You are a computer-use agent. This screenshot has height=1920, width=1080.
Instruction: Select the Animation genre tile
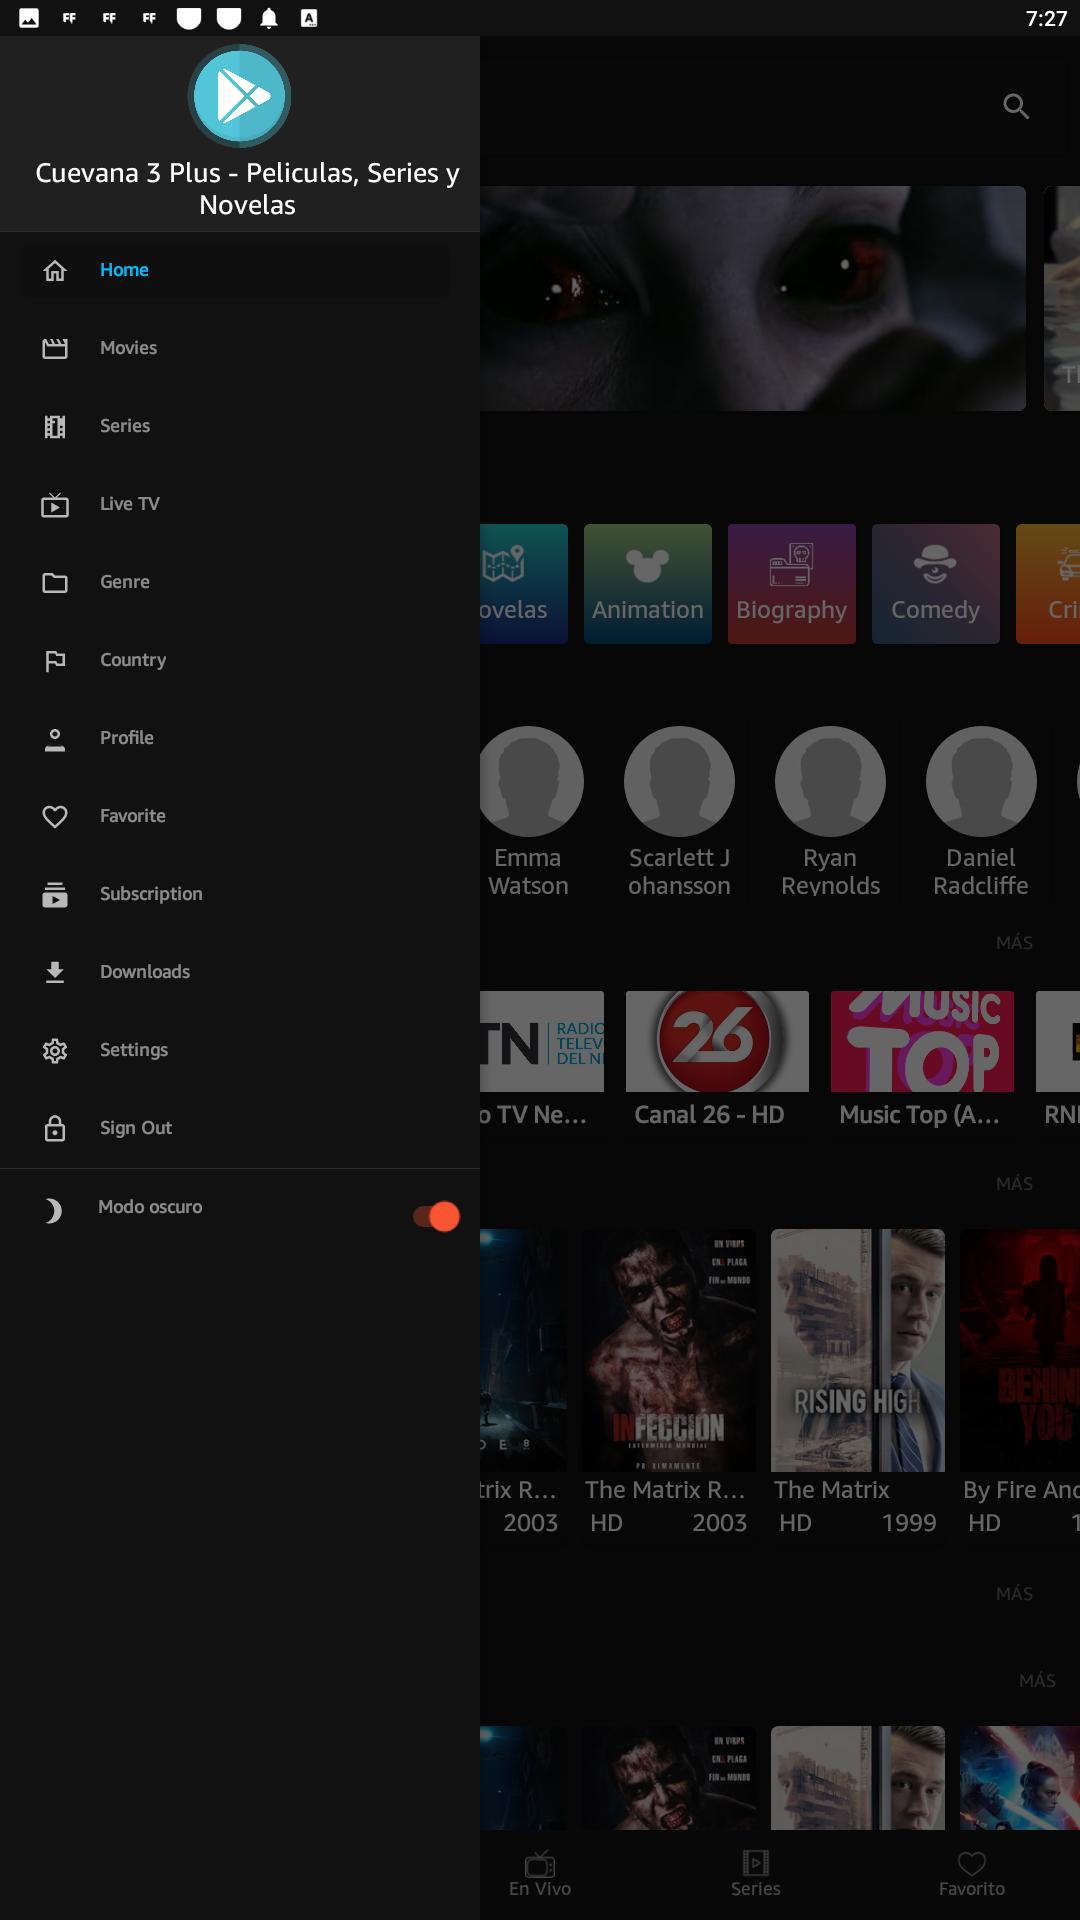[648, 584]
